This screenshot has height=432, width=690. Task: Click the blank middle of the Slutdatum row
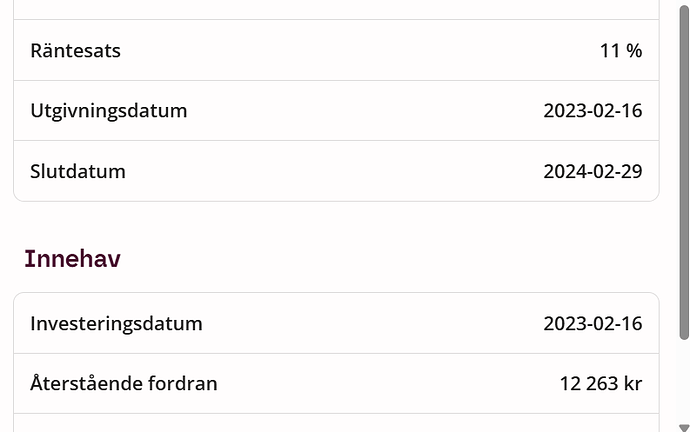(x=336, y=171)
